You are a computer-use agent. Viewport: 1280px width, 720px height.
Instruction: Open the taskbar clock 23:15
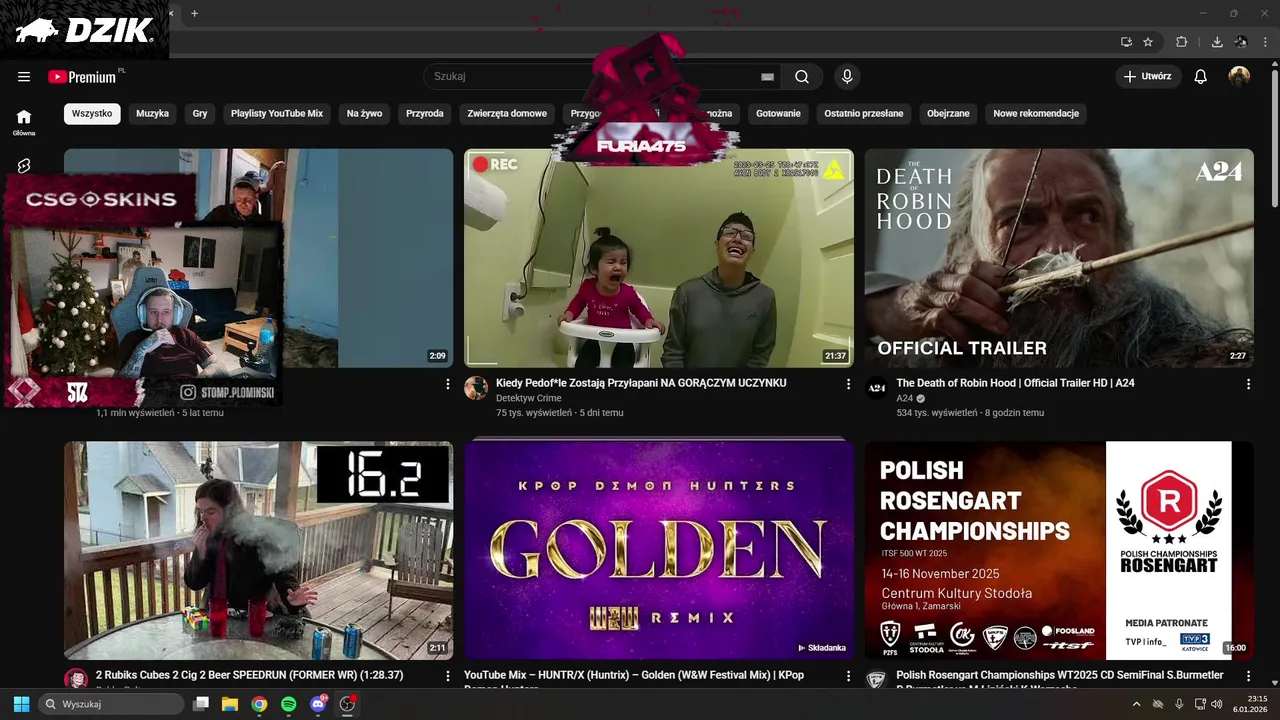(1250, 704)
